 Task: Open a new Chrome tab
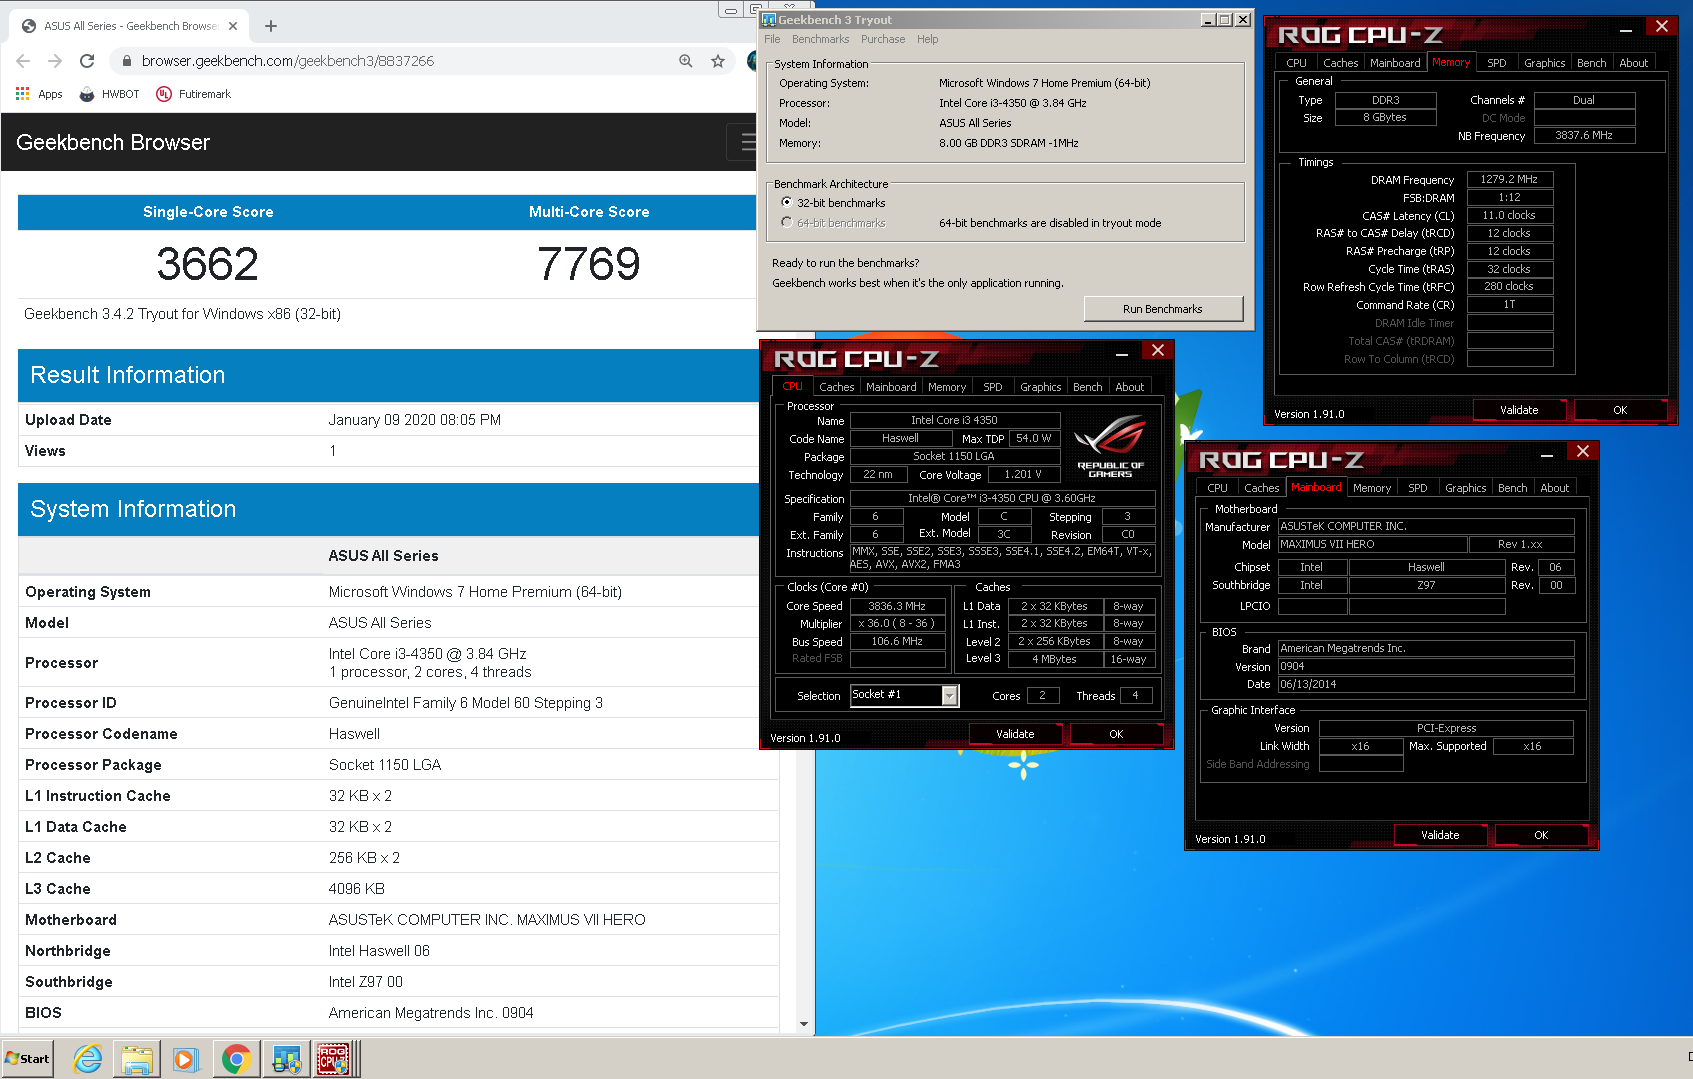pos(271,26)
